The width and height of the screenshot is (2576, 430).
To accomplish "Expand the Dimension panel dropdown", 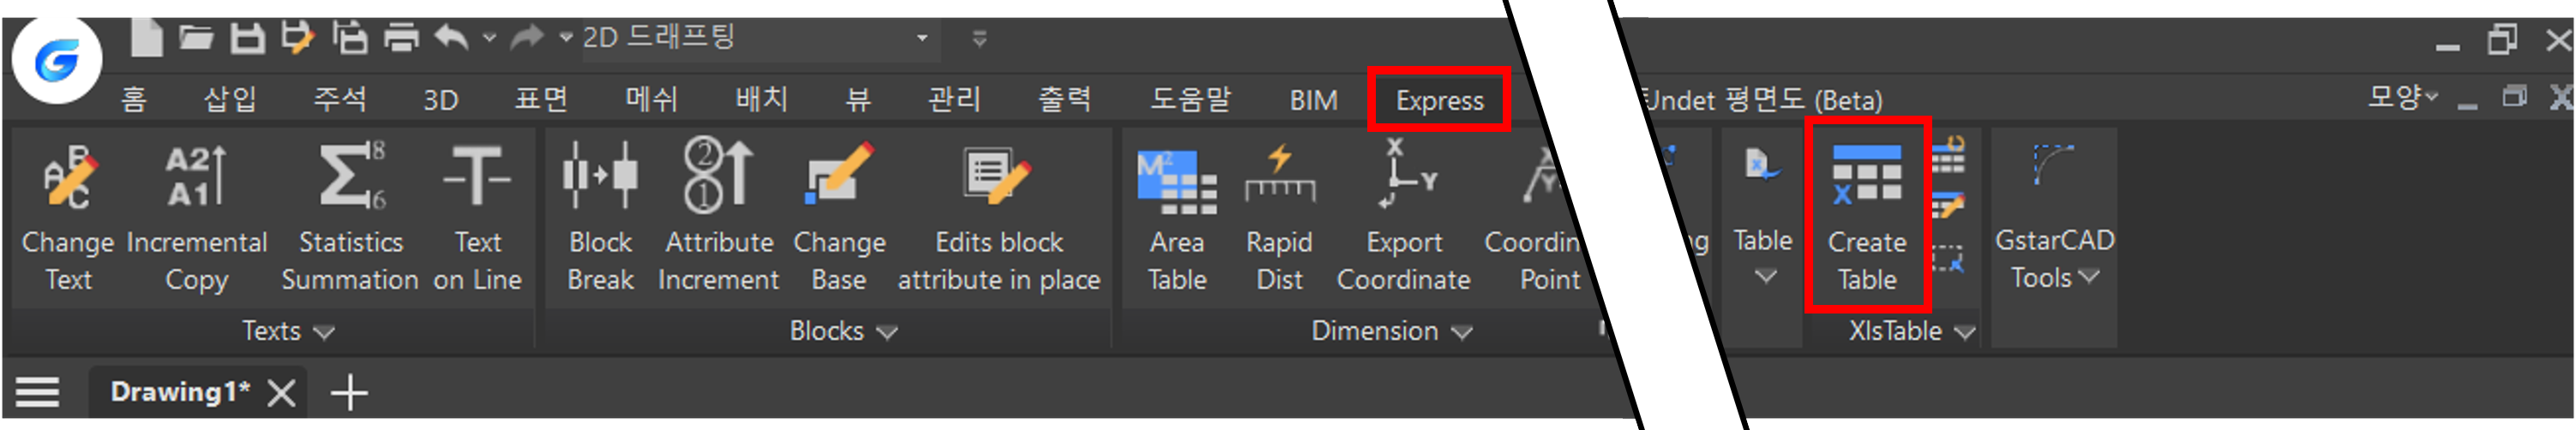I will [1462, 332].
